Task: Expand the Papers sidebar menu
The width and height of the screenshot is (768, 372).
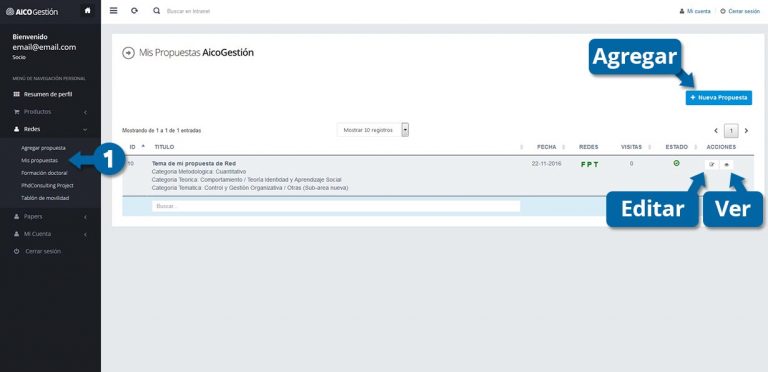Action: click(50, 216)
